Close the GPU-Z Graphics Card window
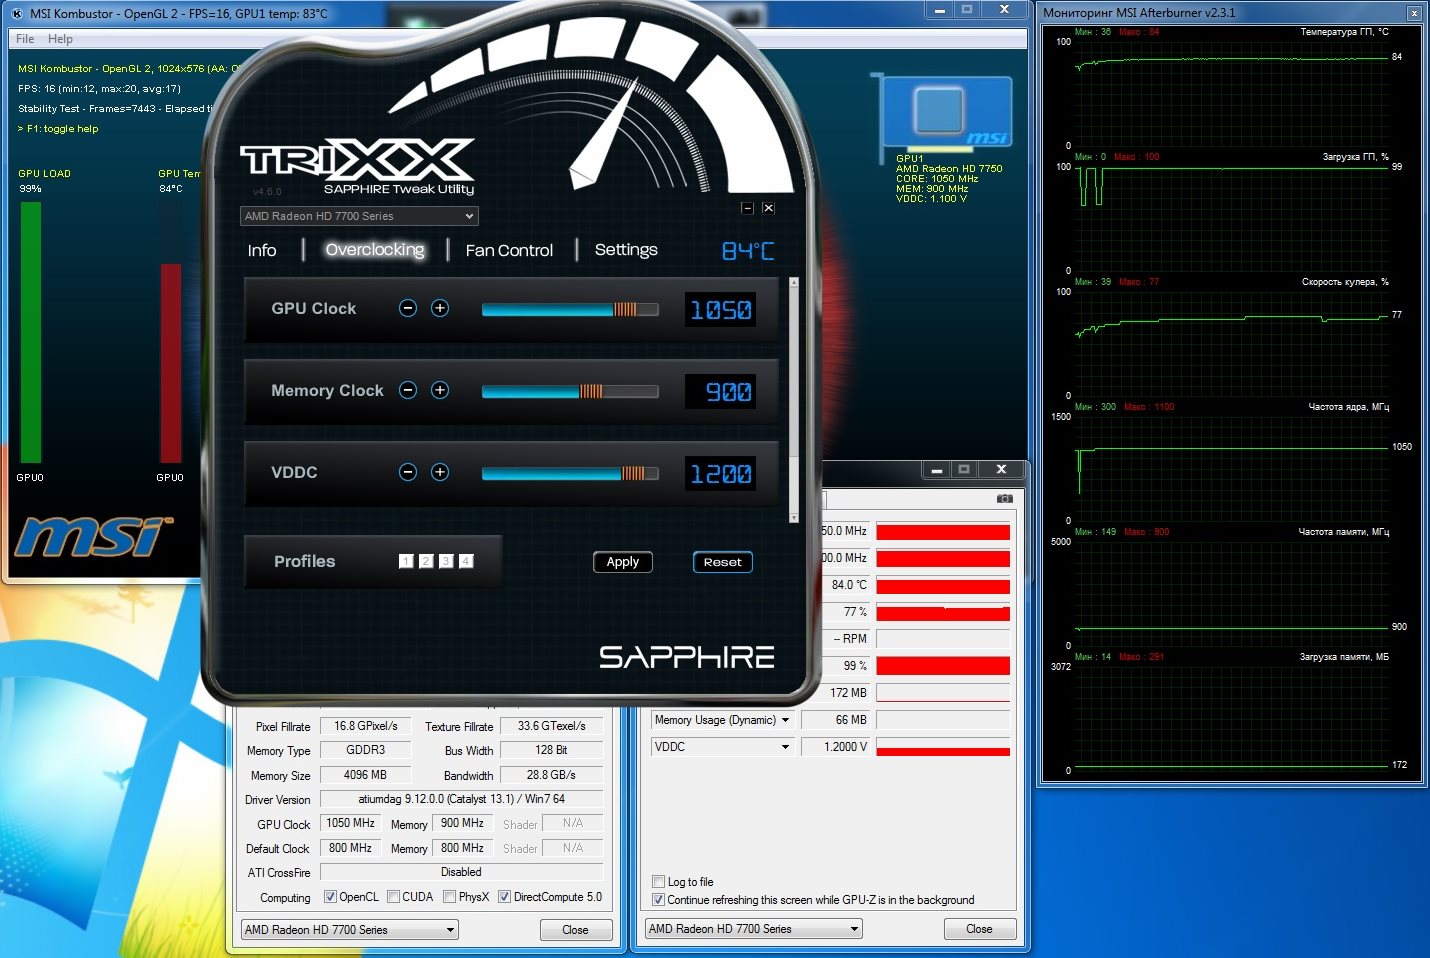This screenshot has width=1430, height=958. click(575, 930)
